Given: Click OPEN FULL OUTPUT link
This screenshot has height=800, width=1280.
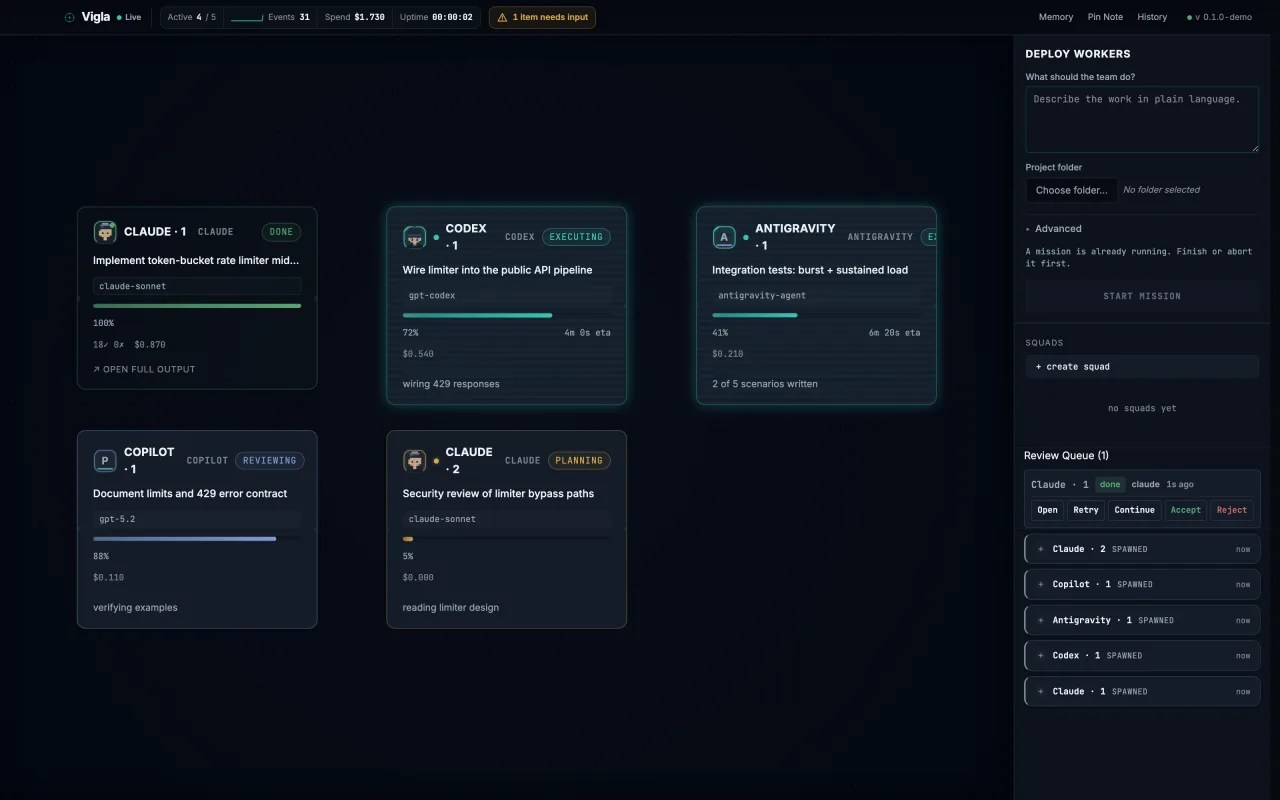Looking at the screenshot, I should 144,369.
